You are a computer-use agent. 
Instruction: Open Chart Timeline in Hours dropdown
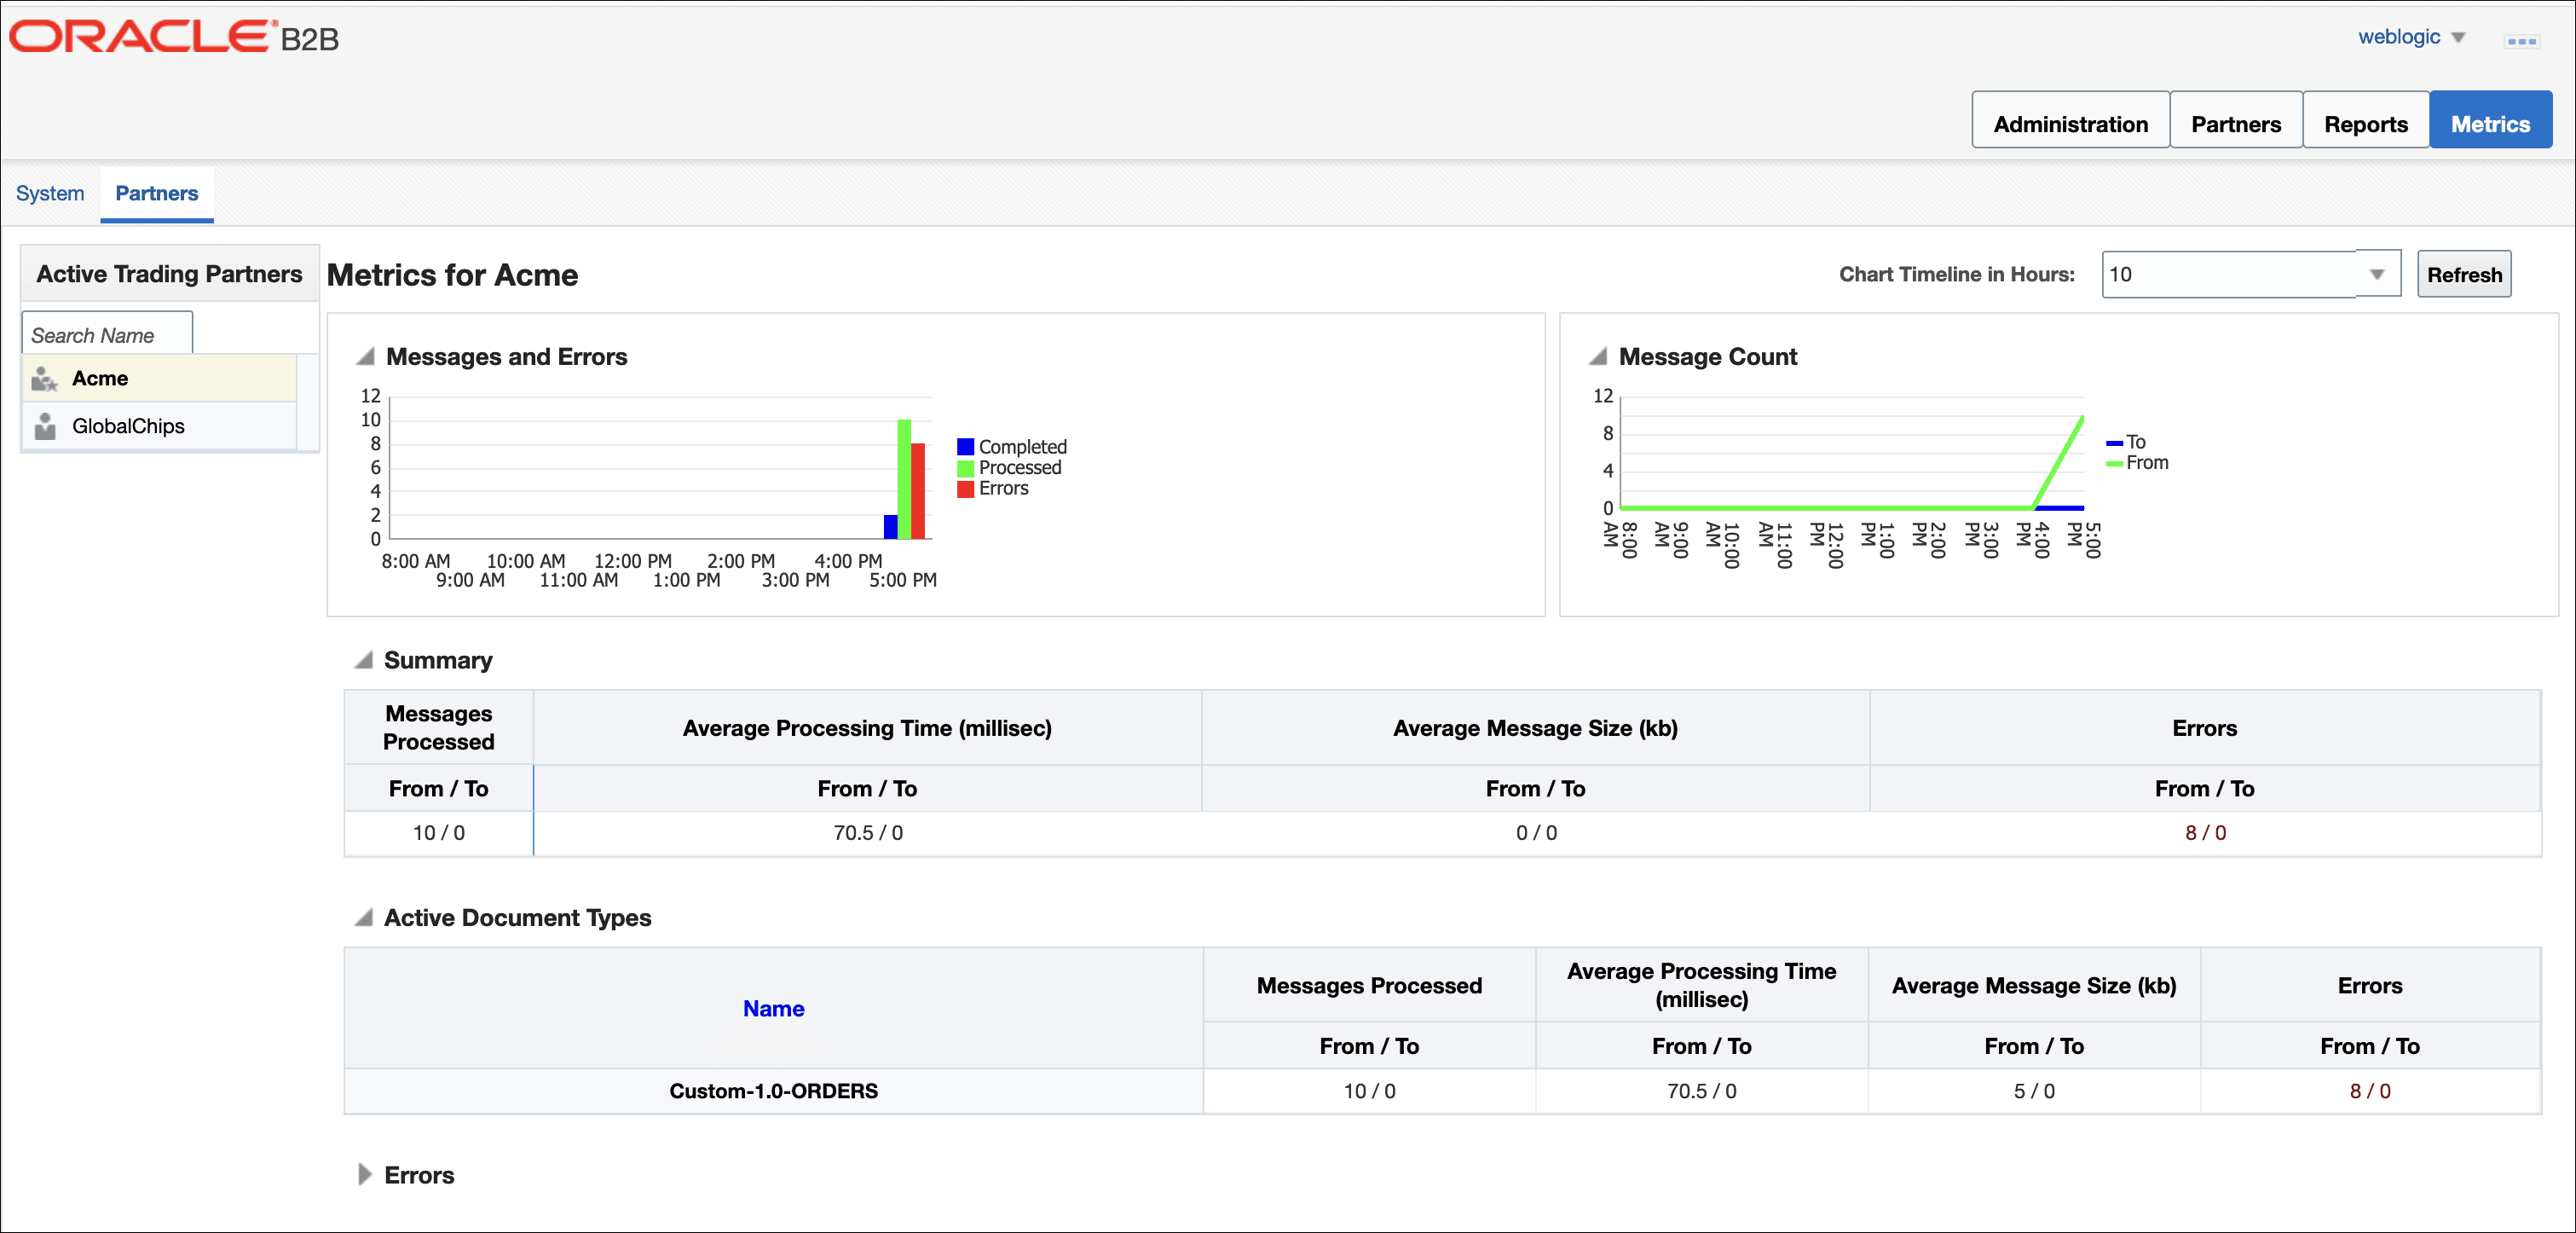2377,274
